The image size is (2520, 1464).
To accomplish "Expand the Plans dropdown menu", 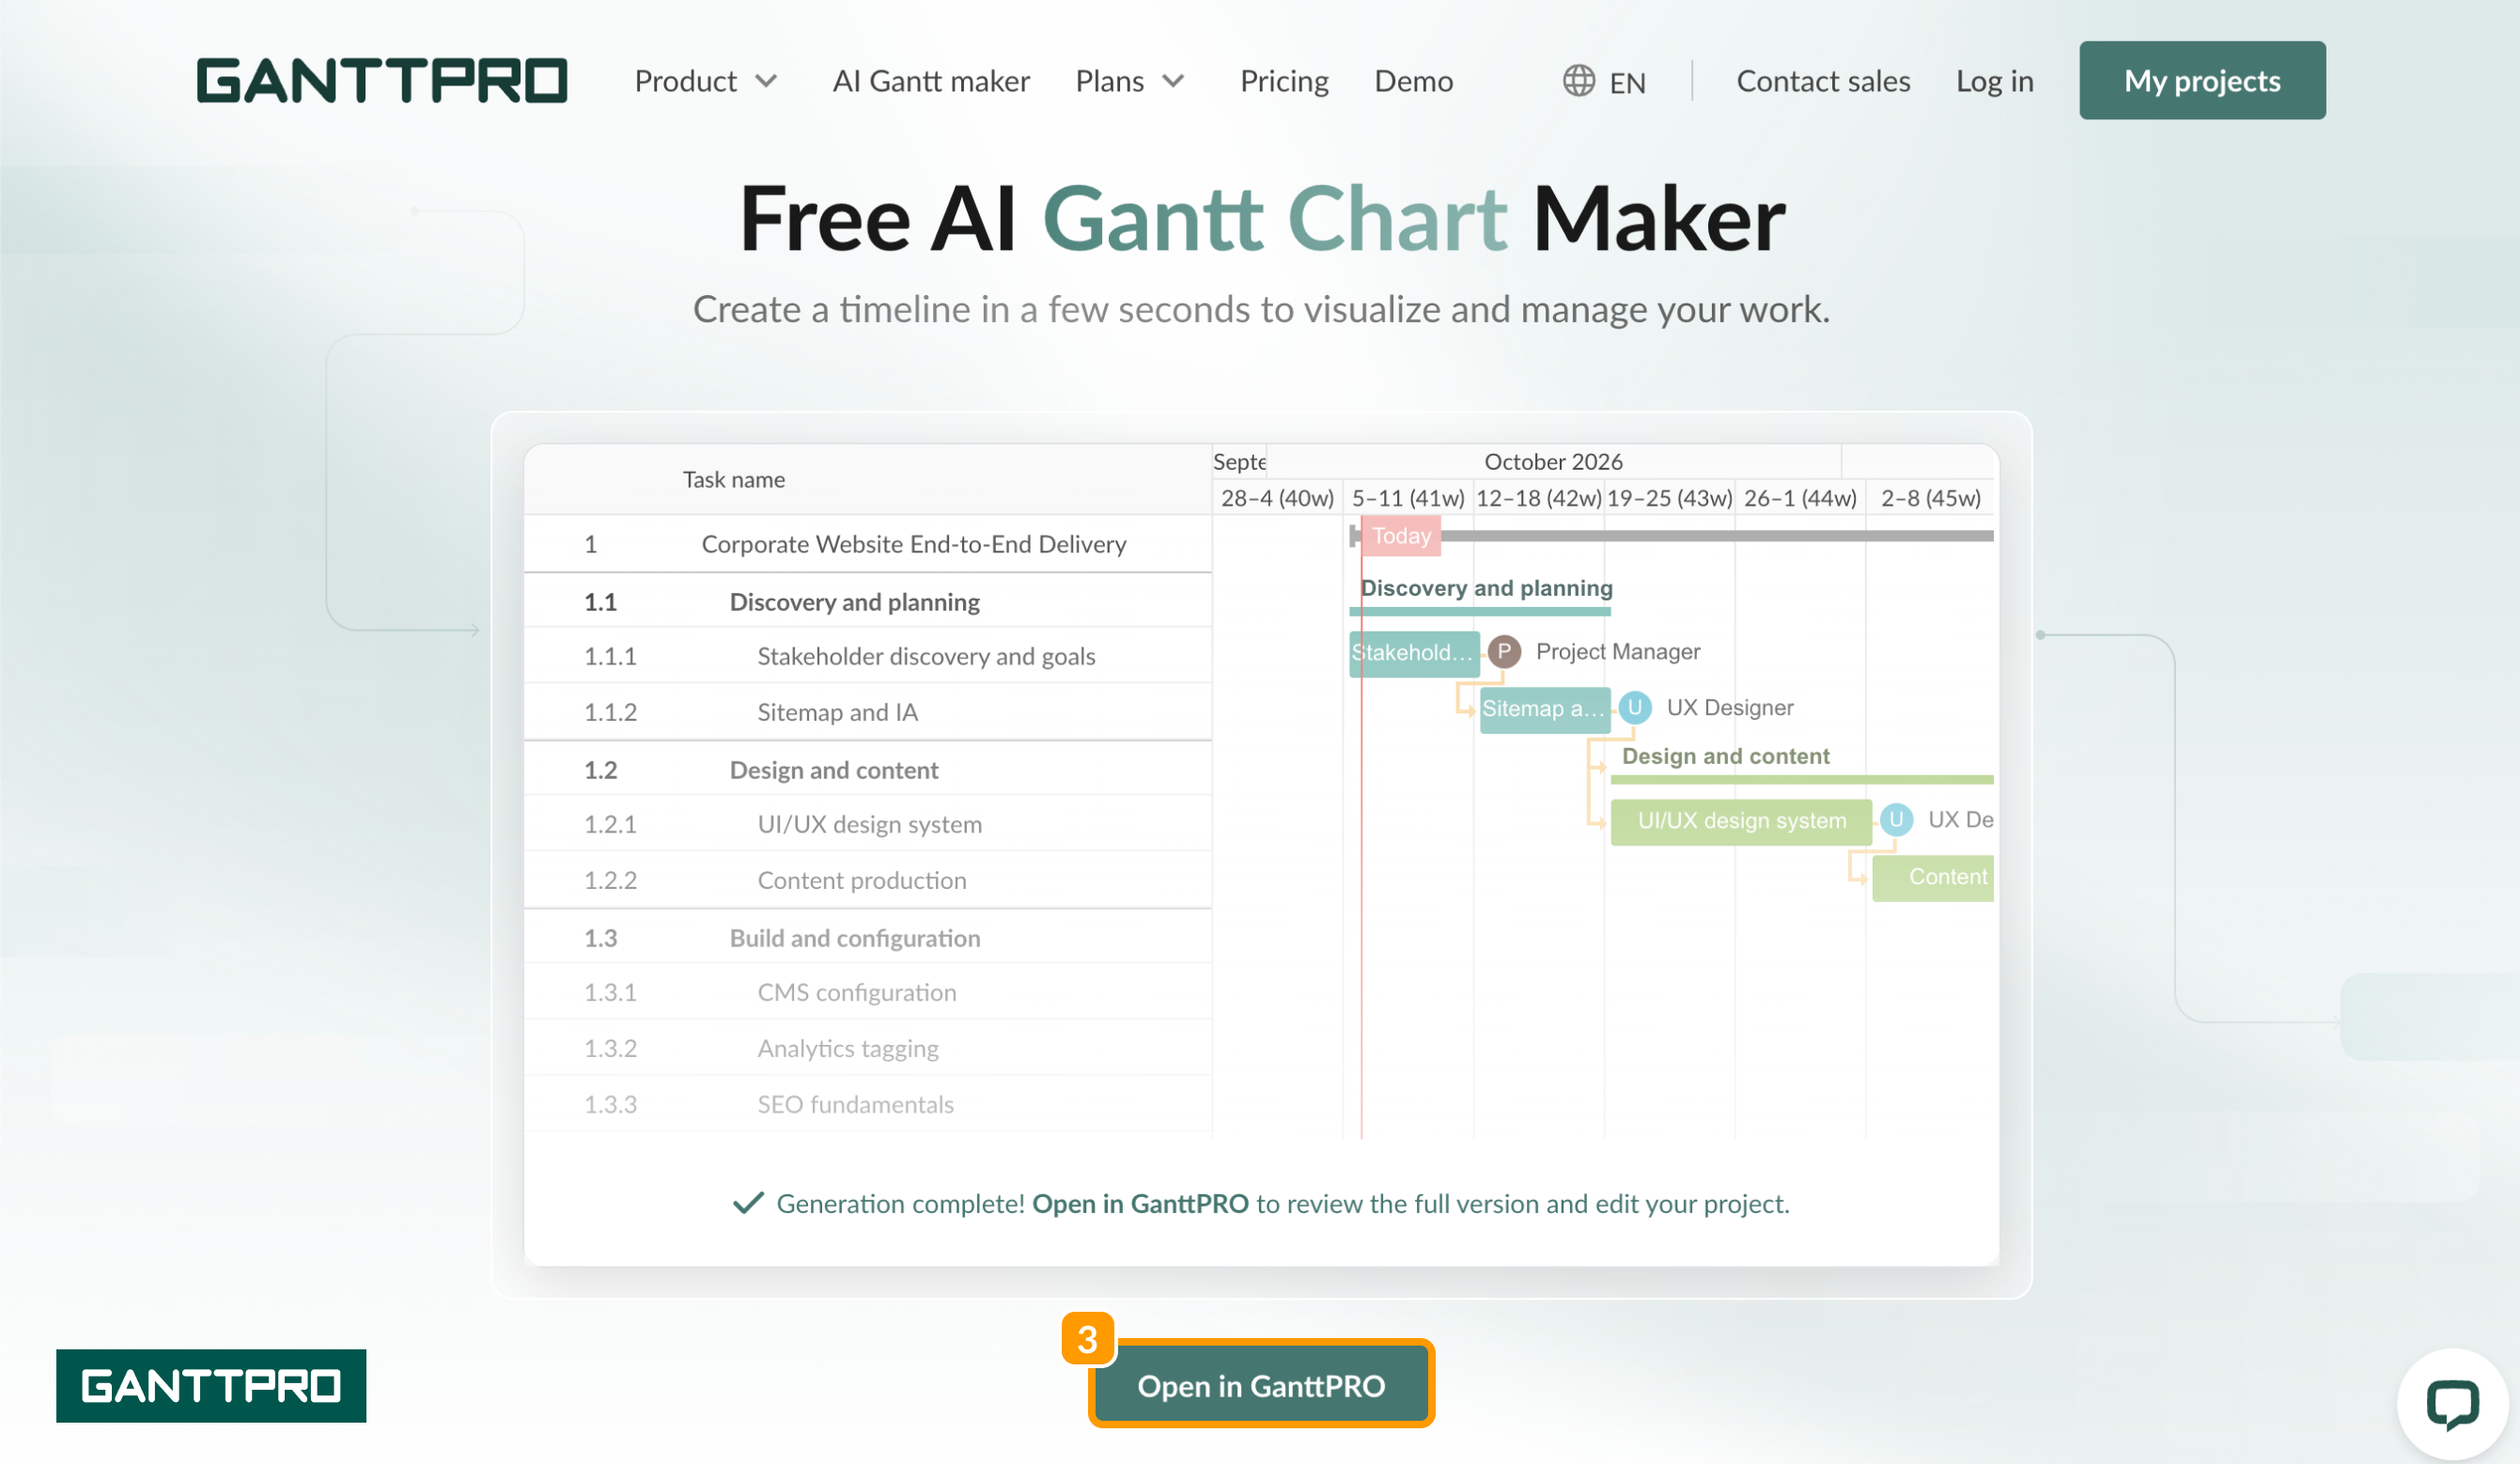I will 1131,80.
